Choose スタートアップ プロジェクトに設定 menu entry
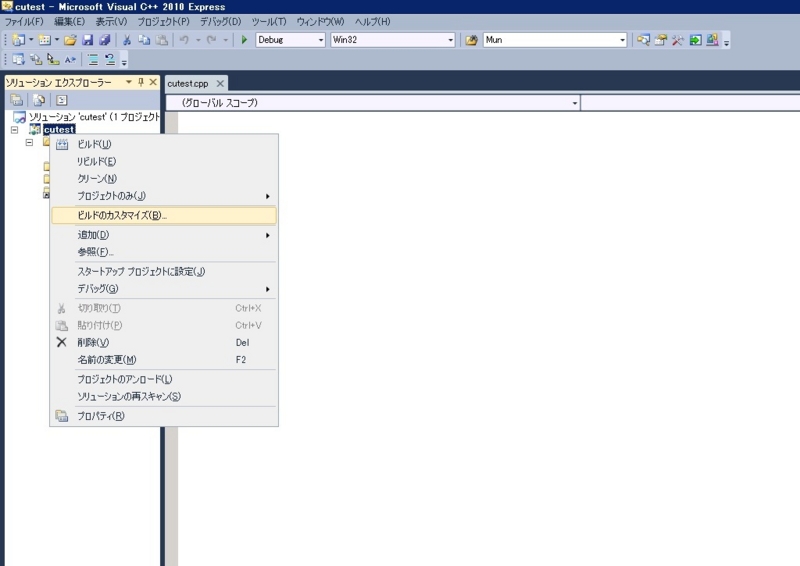The width and height of the screenshot is (800, 566). click(164, 272)
